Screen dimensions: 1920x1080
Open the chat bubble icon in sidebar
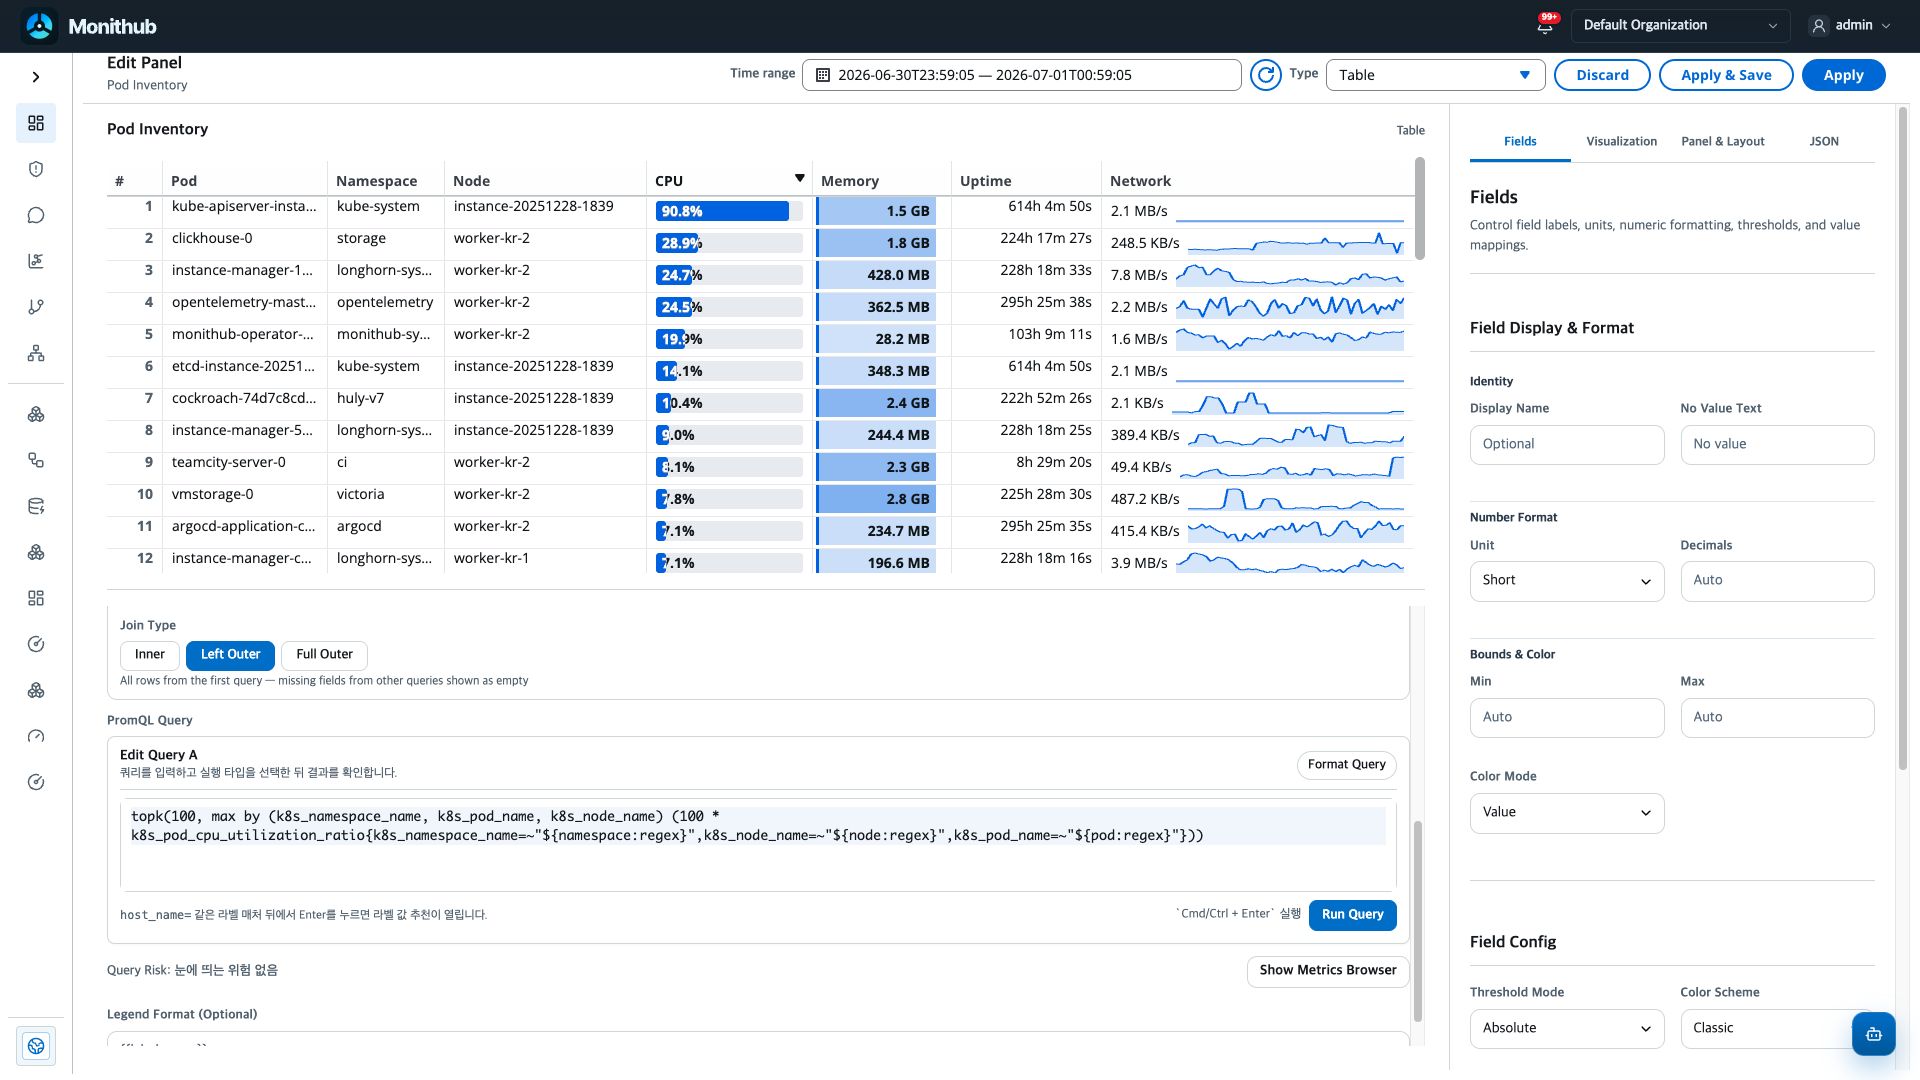click(36, 215)
